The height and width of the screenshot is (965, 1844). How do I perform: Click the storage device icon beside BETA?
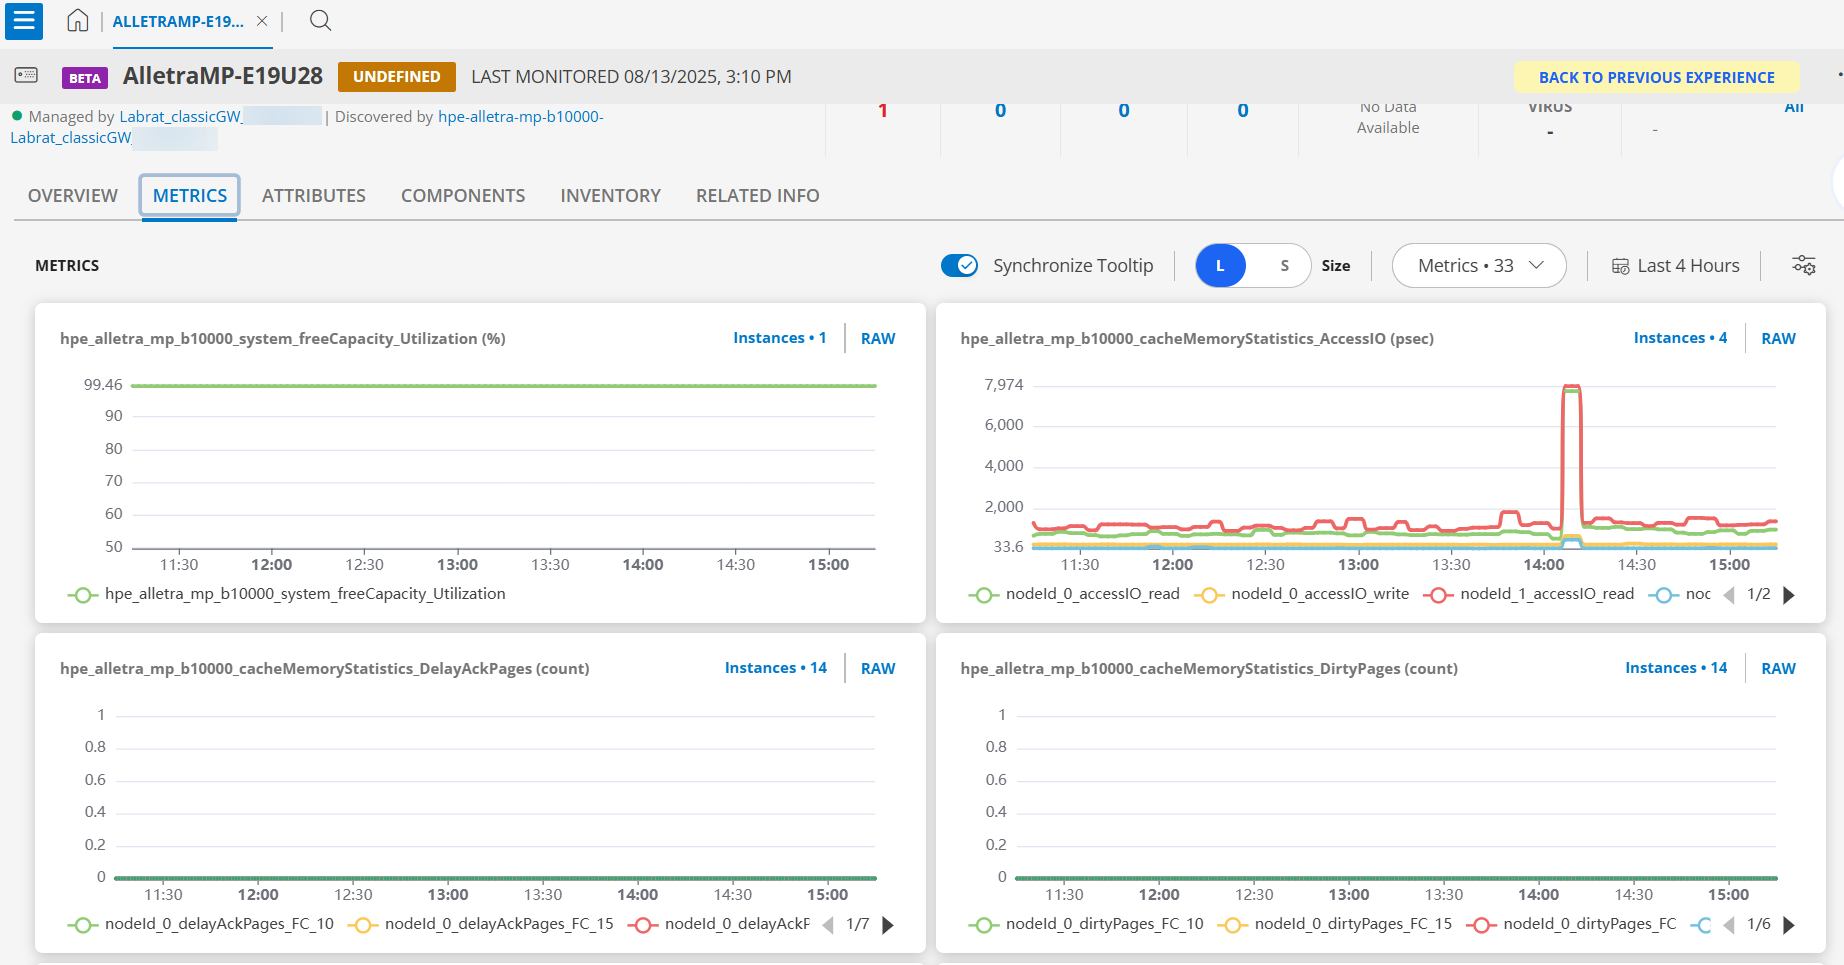point(27,76)
